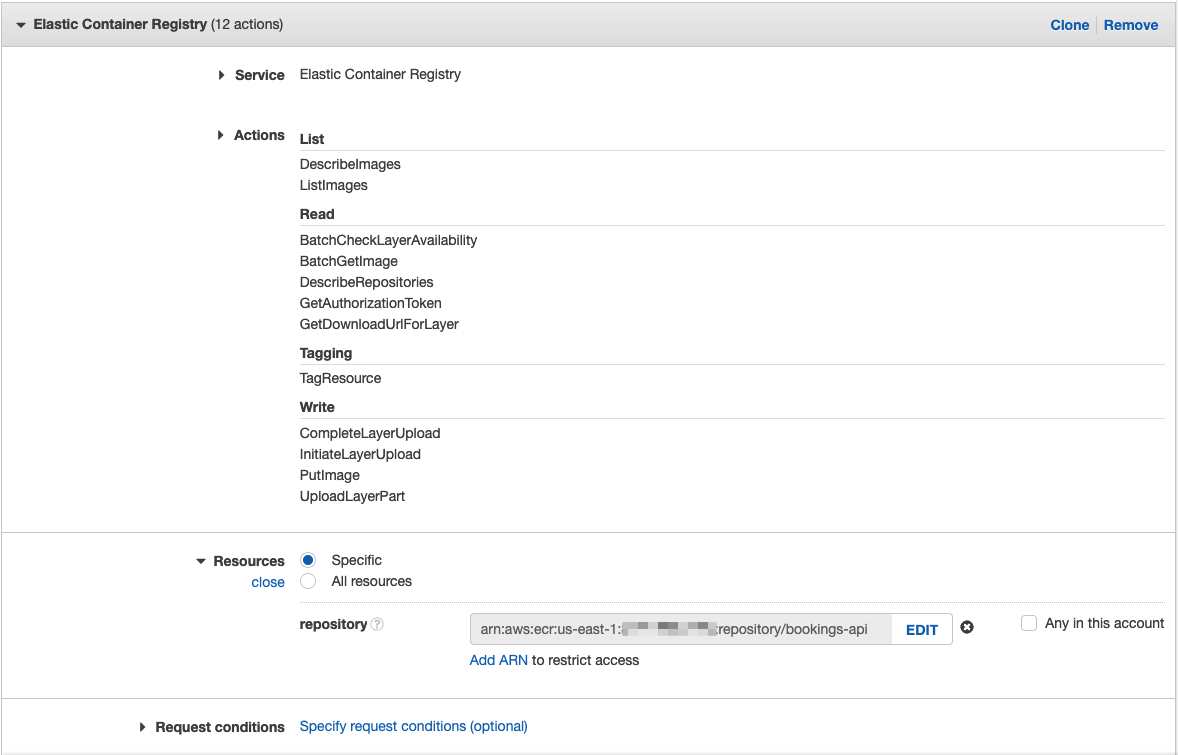This screenshot has width=1178, height=755.
Task: Click the Read access level heading
Action: [317, 214]
